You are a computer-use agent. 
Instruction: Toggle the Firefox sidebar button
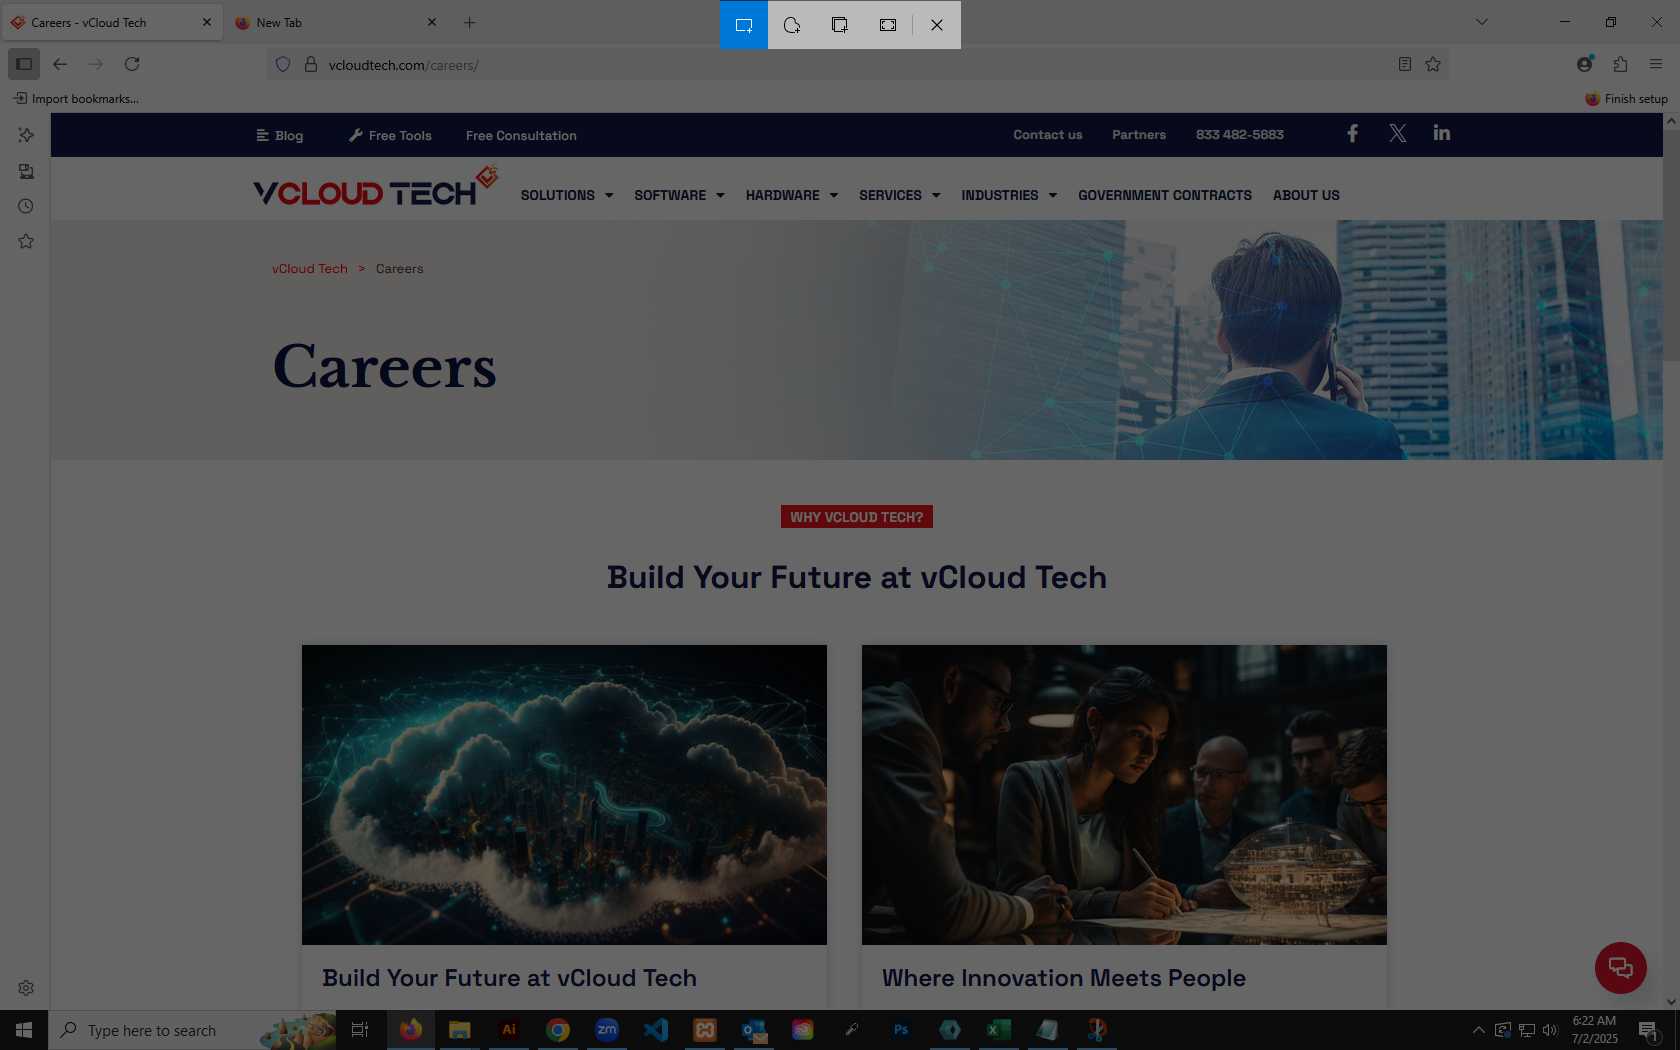point(24,64)
